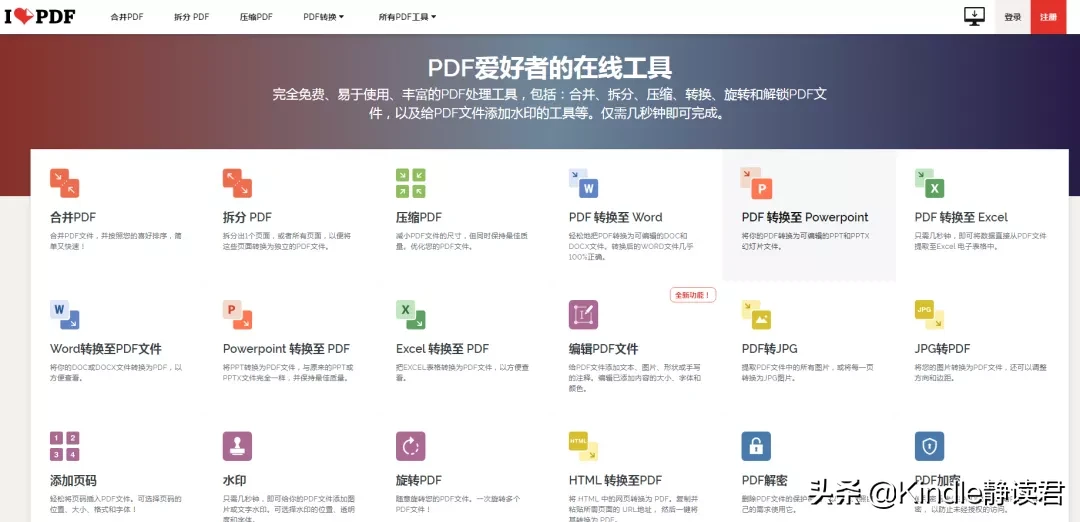Click the desktop app download icon

[974, 17]
